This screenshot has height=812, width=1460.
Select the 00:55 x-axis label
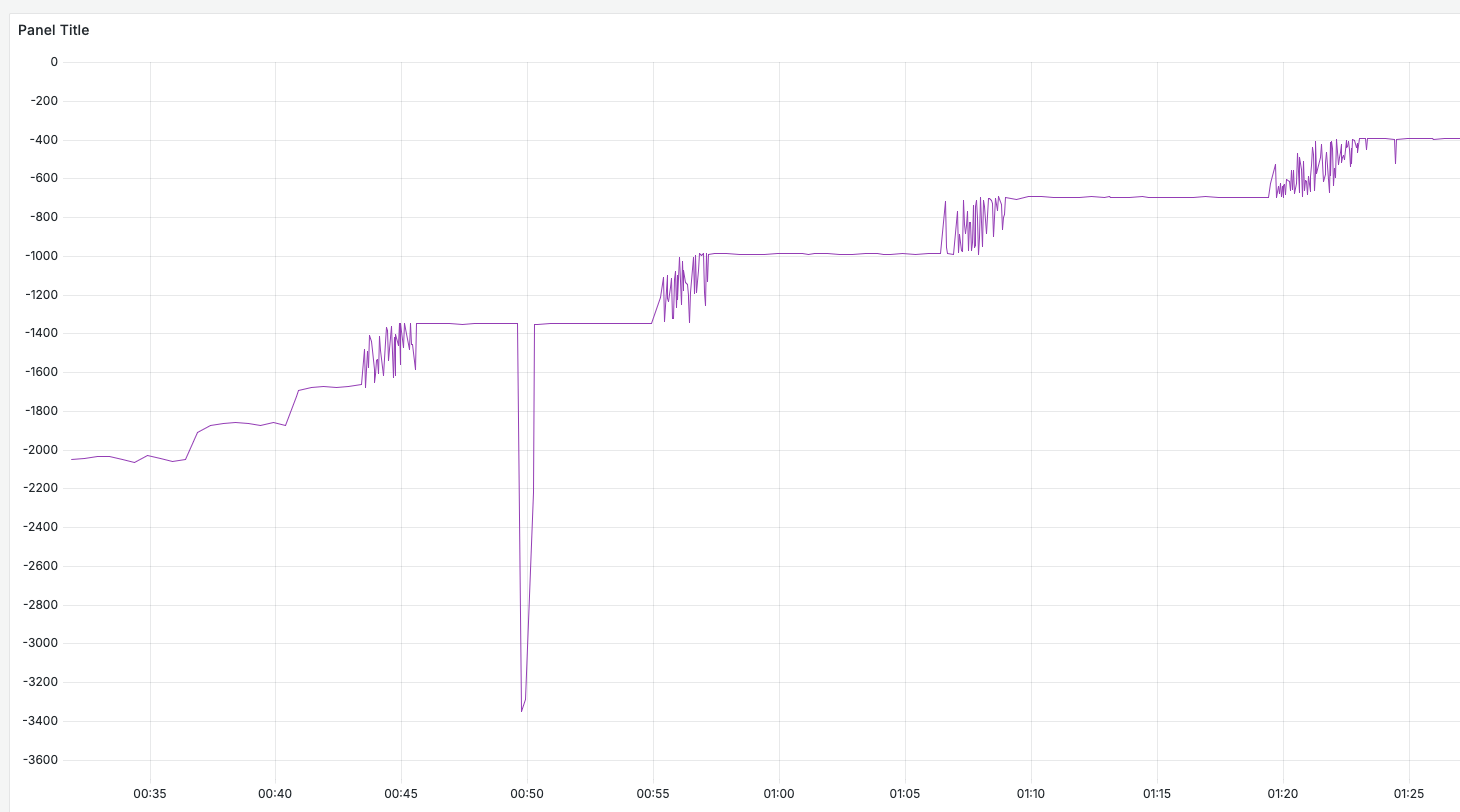(653, 794)
